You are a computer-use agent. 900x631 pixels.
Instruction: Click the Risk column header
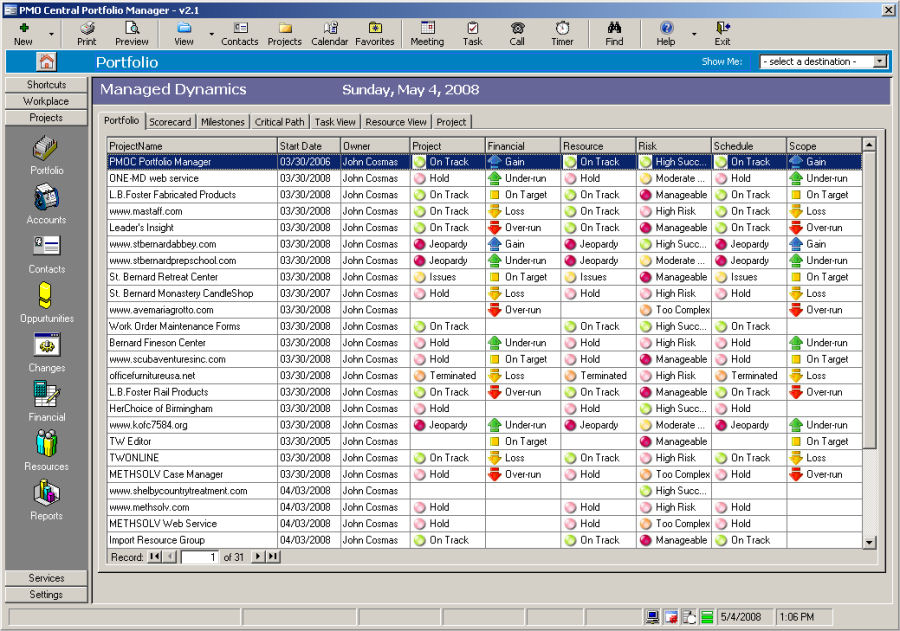pyautogui.click(x=674, y=146)
